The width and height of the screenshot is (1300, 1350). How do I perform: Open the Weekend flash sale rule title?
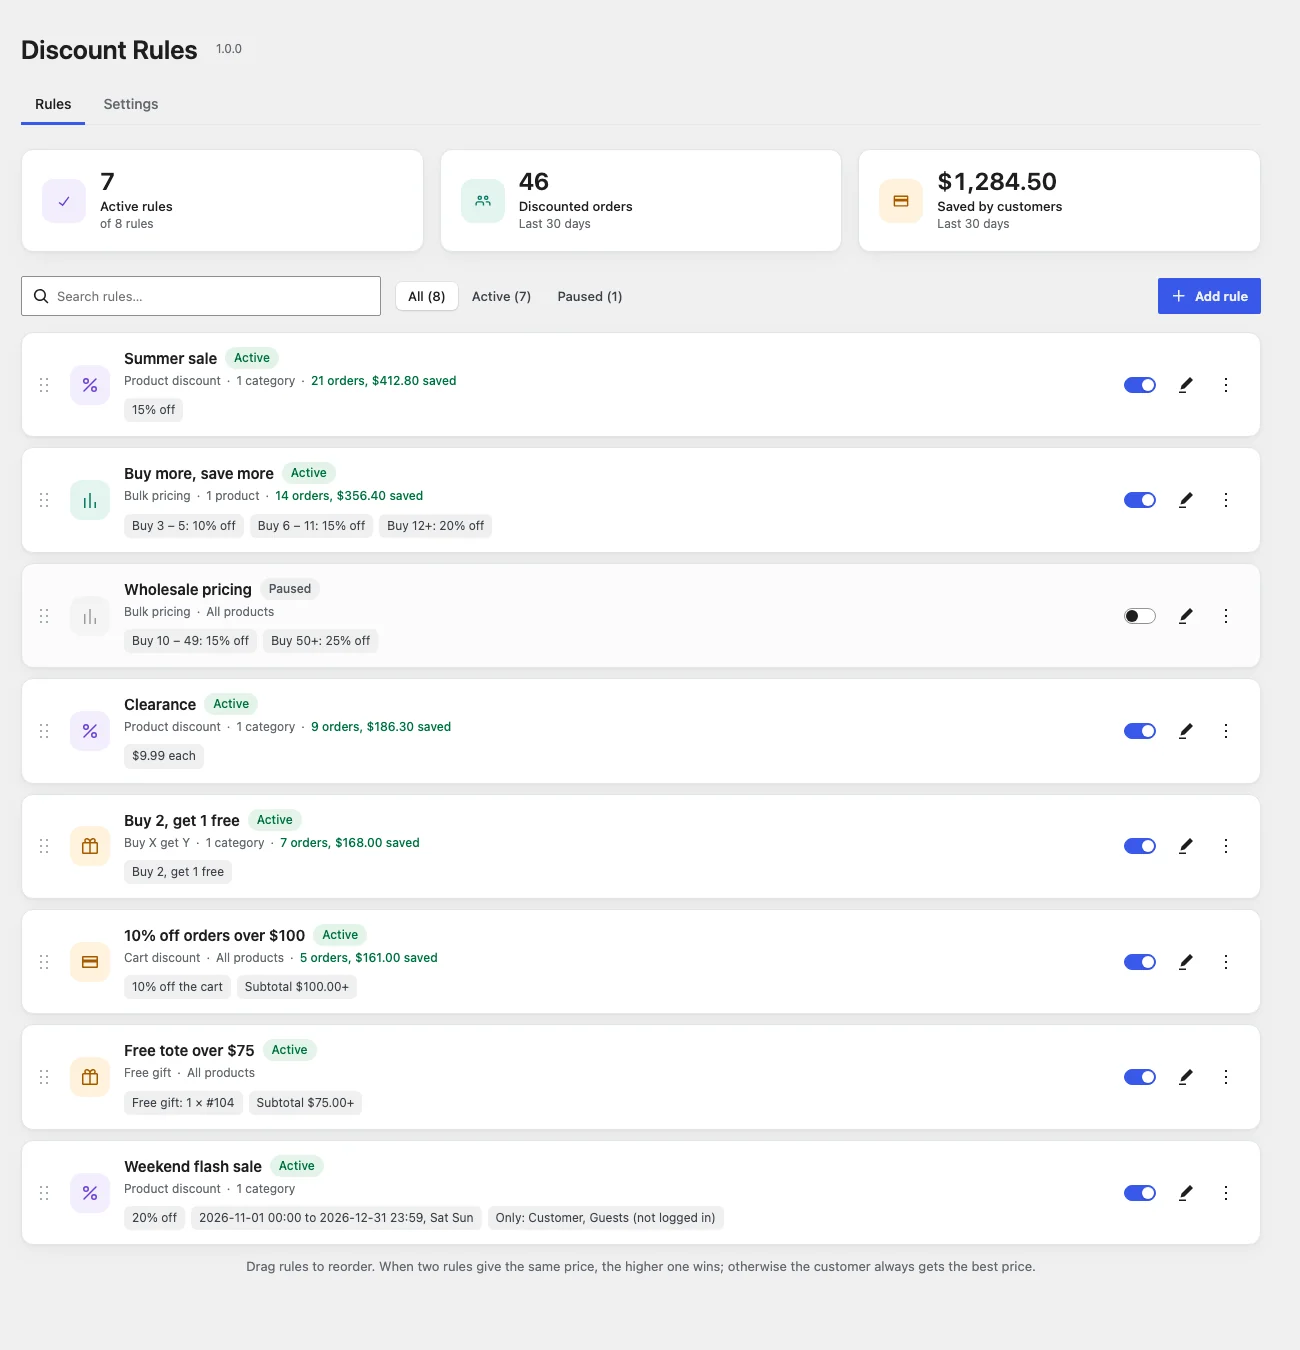tap(193, 1166)
